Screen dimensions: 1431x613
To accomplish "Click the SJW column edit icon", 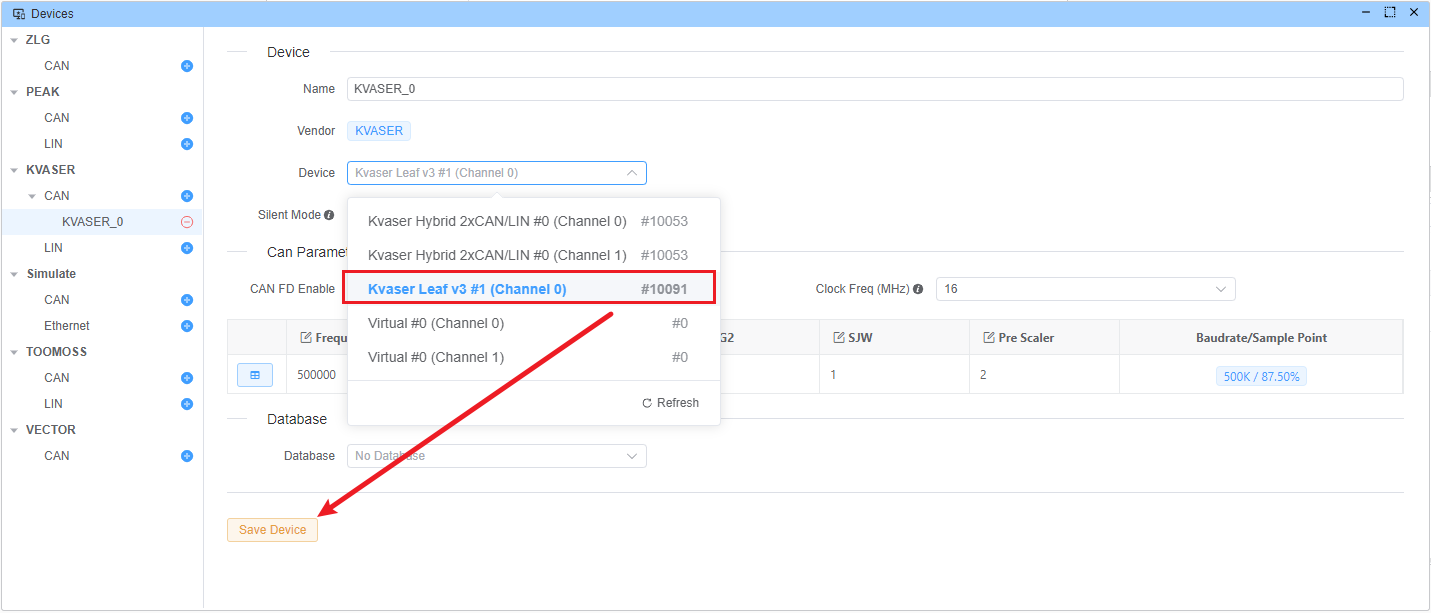I will [x=839, y=337].
